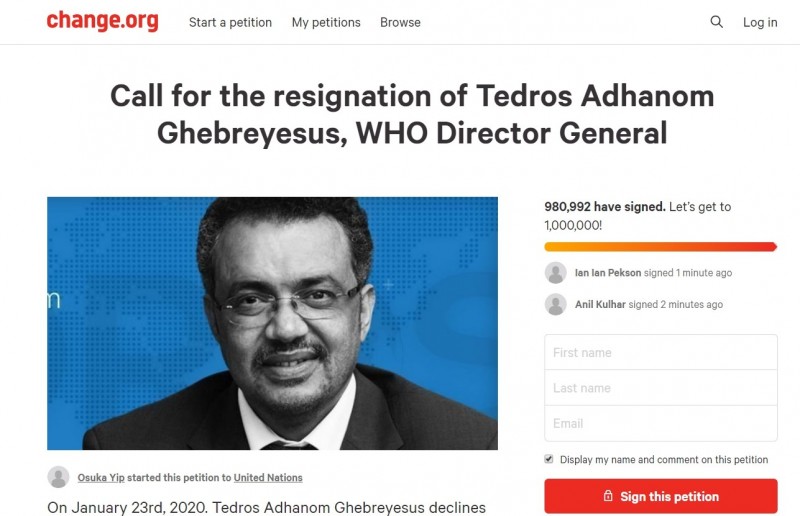The image size is (800, 516).
Task: Focus the First name field
Action: tap(660, 352)
